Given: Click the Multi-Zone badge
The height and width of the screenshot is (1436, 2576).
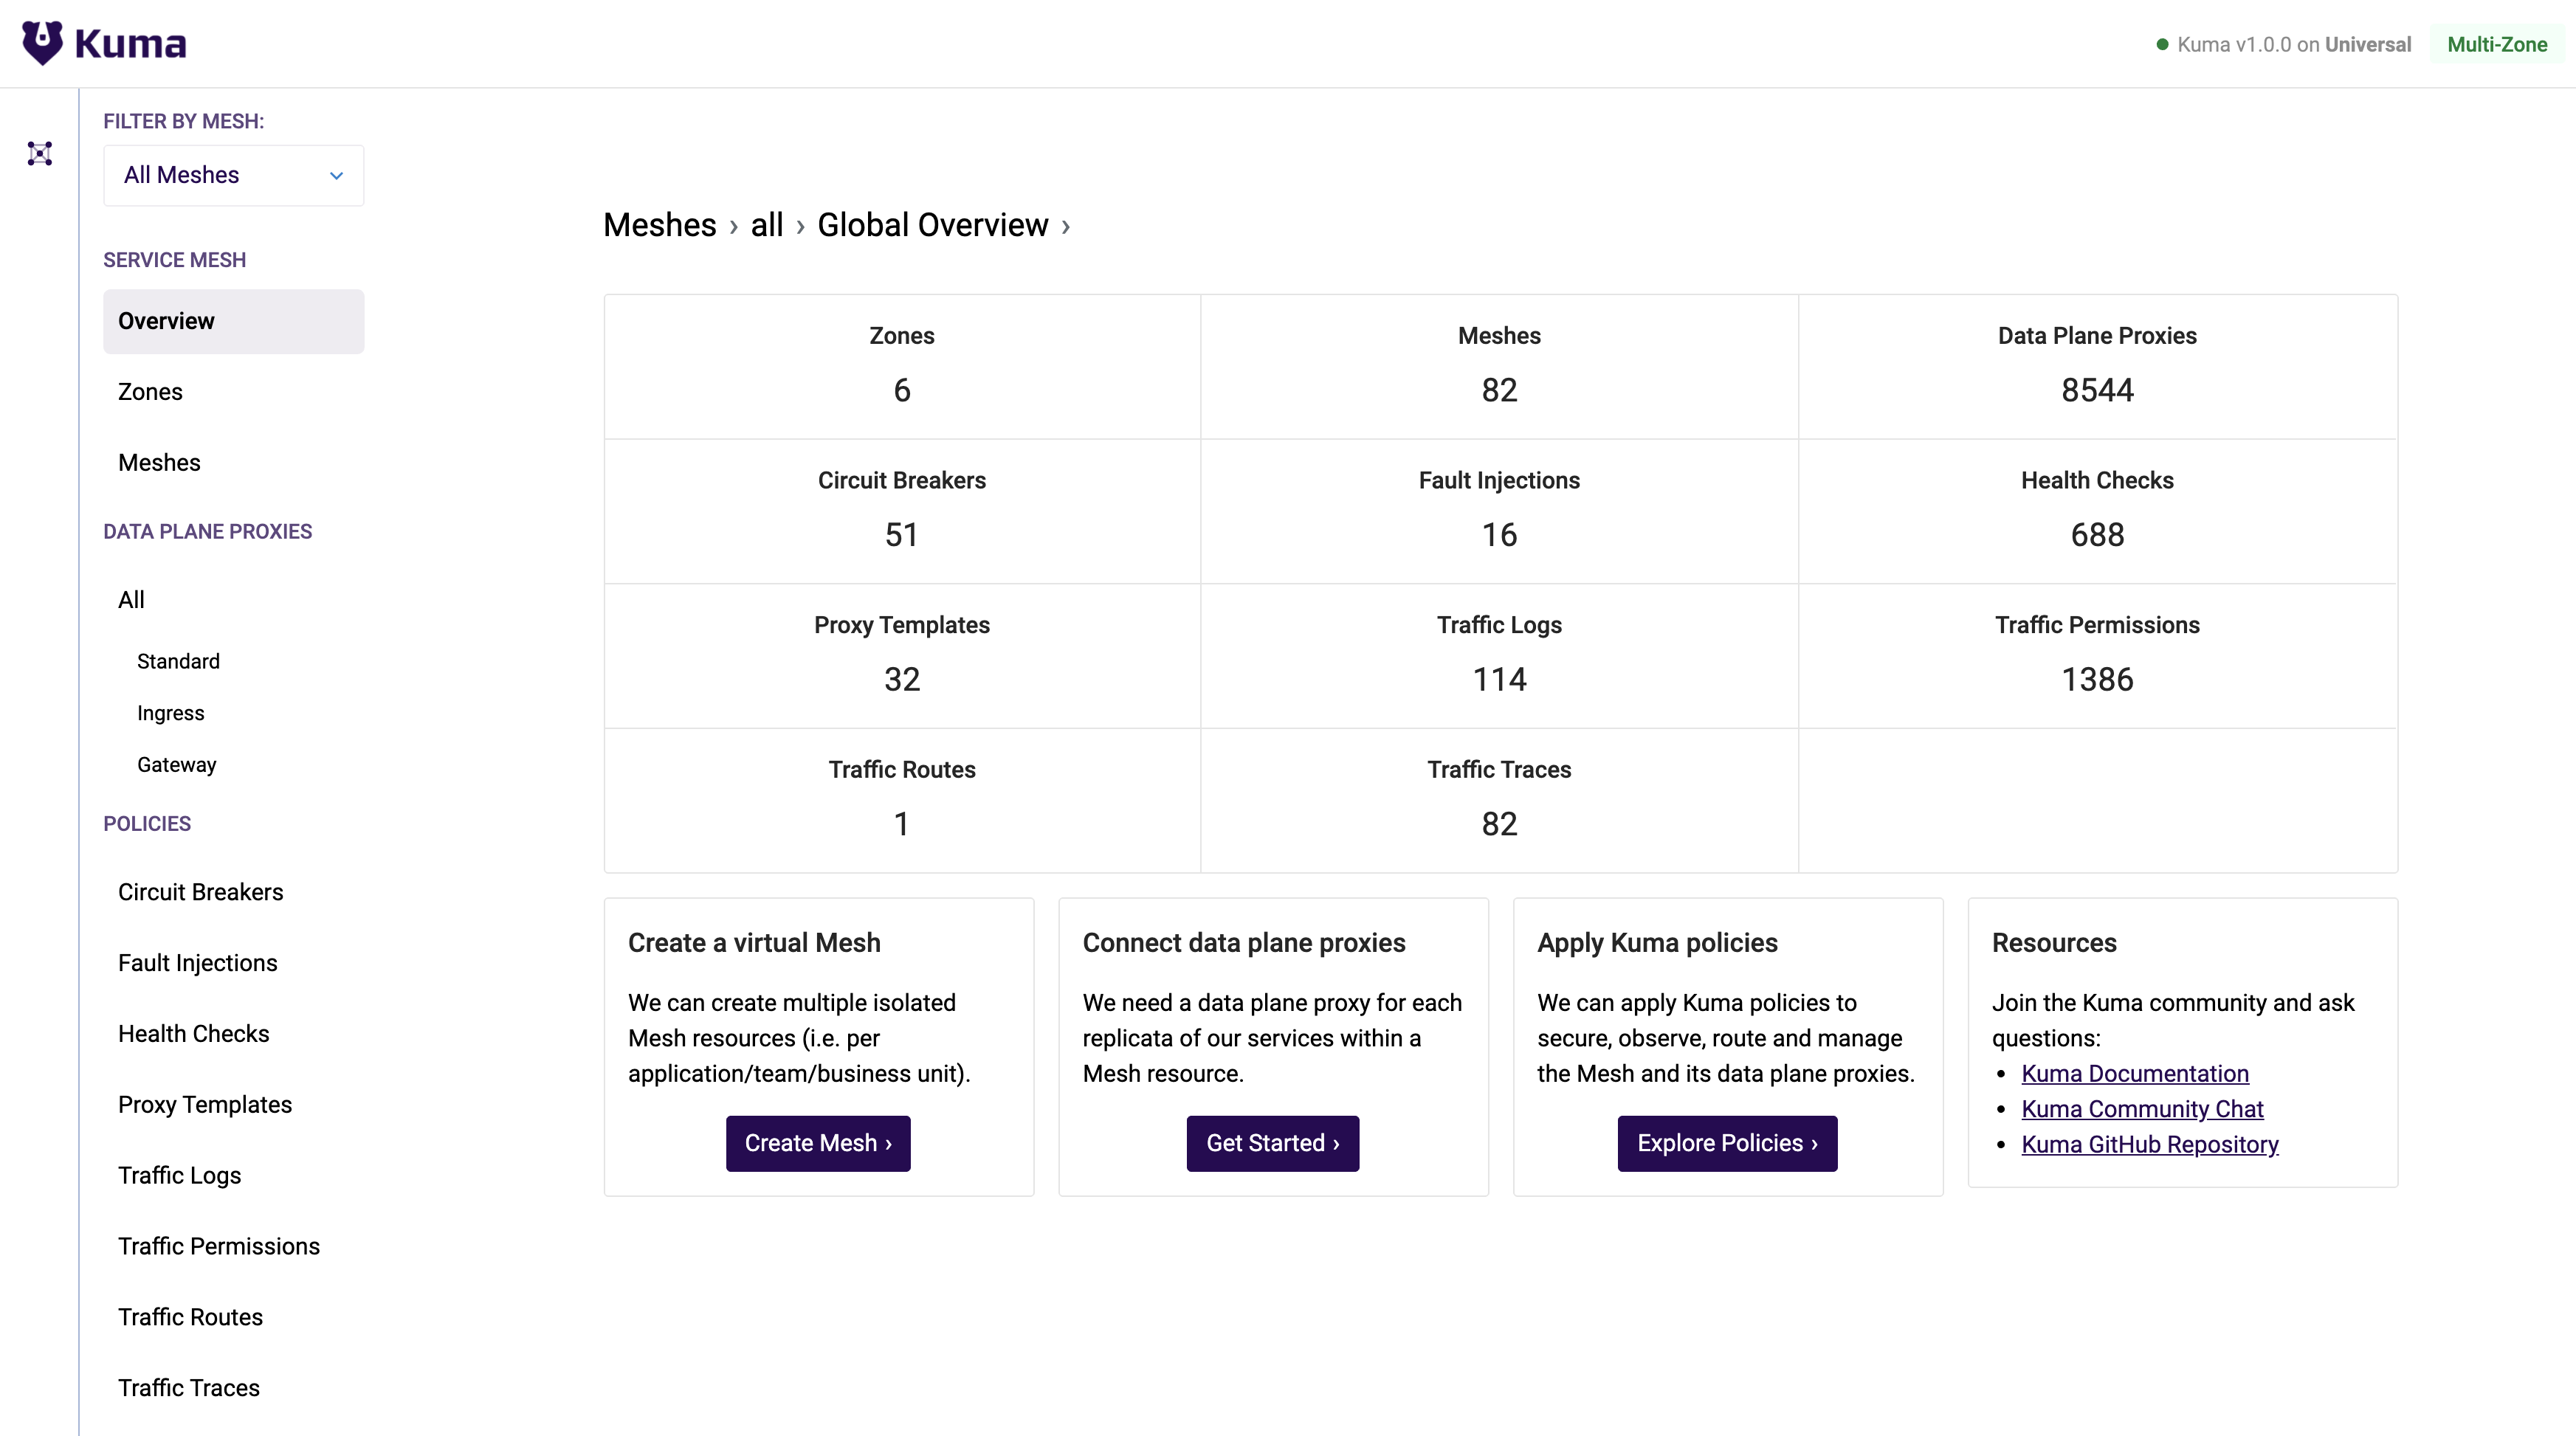Looking at the screenshot, I should click(2496, 45).
